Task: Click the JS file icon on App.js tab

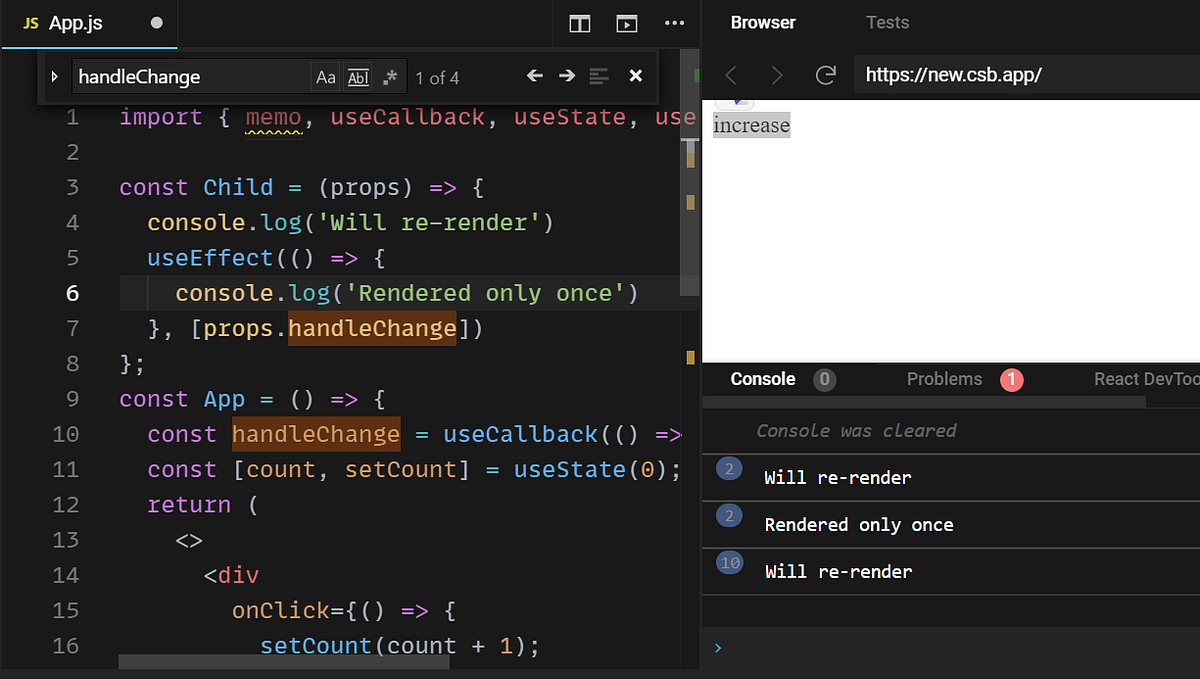Action: (29, 22)
